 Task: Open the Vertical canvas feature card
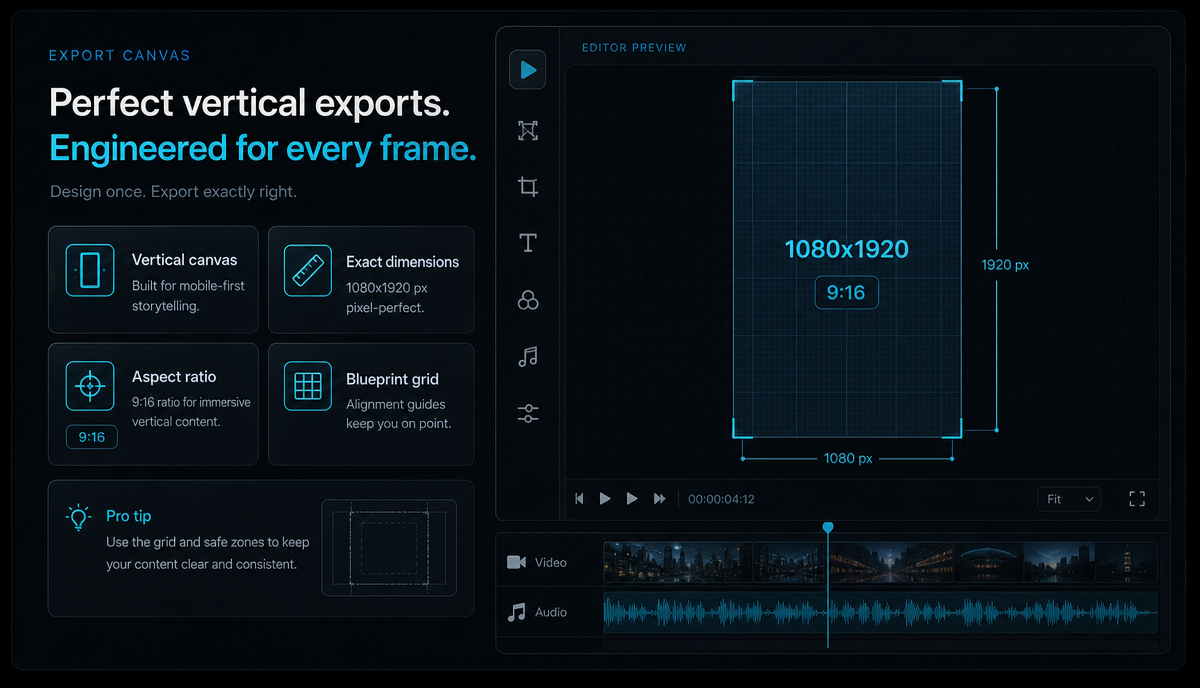[x=153, y=279]
